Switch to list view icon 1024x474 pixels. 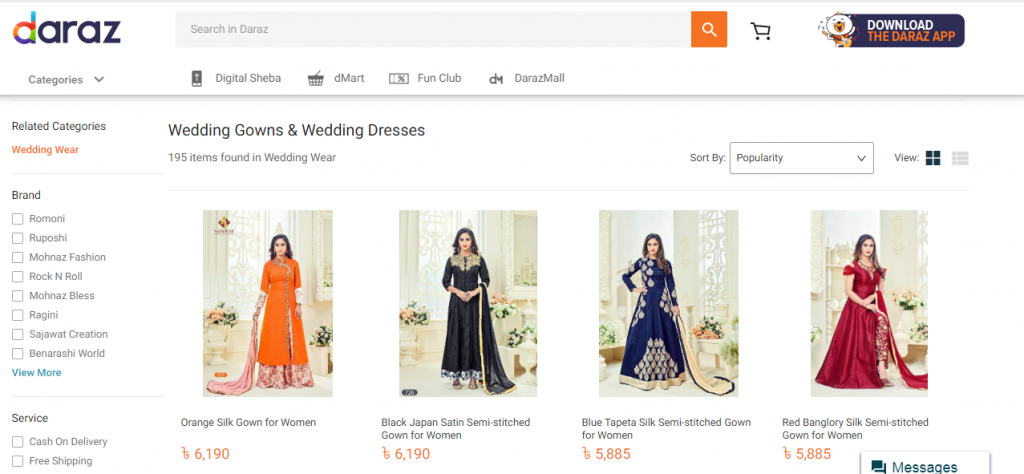point(960,158)
